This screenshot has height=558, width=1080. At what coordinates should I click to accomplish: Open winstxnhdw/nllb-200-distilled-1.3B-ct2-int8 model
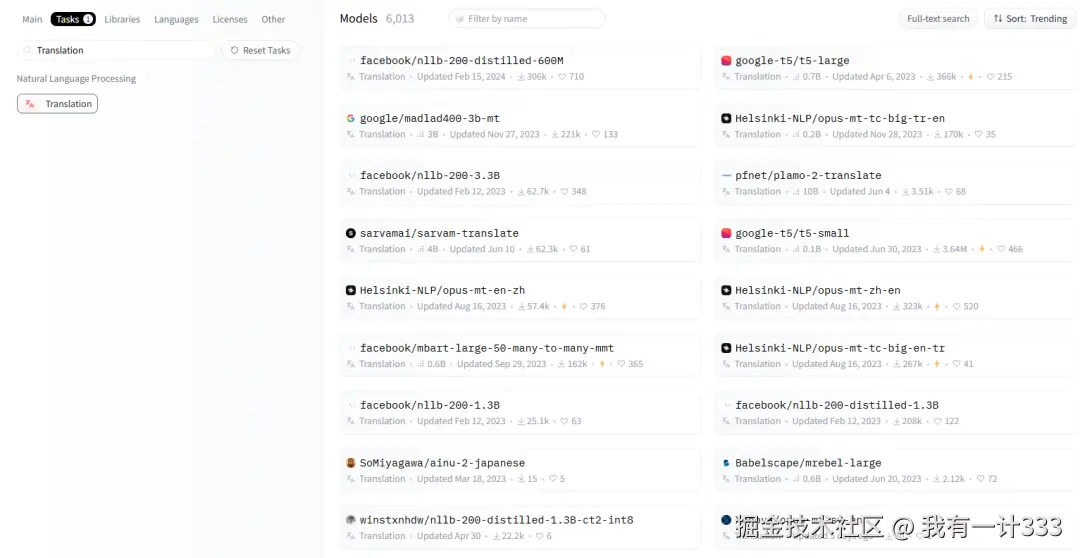coord(520,528)
